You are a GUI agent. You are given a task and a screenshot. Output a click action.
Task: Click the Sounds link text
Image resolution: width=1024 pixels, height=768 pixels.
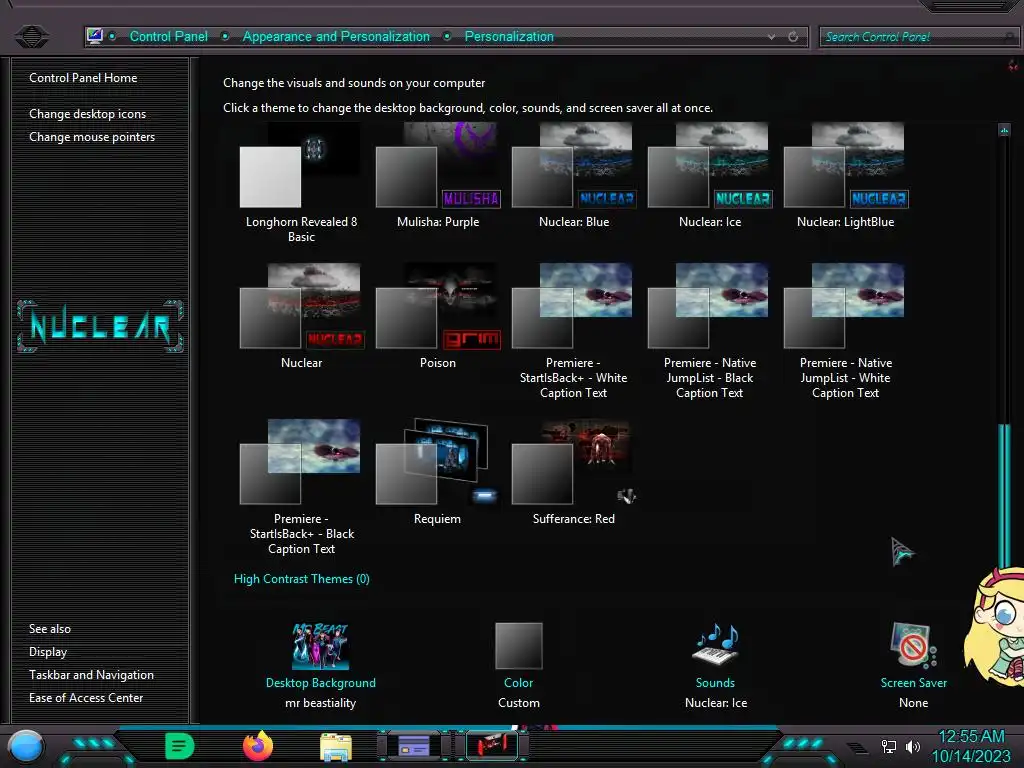(715, 682)
